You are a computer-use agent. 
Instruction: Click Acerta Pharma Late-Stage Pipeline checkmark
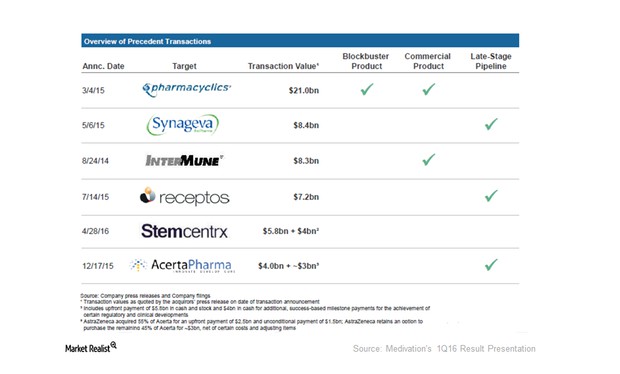click(x=491, y=265)
